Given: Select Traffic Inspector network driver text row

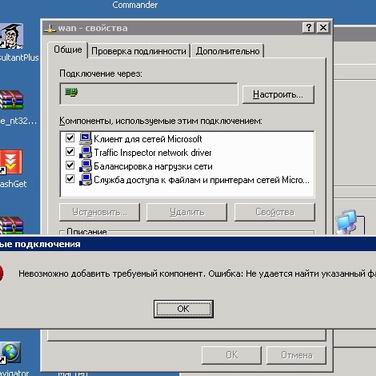Looking at the screenshot, I should pyautogui.click(x=152, y=153).
